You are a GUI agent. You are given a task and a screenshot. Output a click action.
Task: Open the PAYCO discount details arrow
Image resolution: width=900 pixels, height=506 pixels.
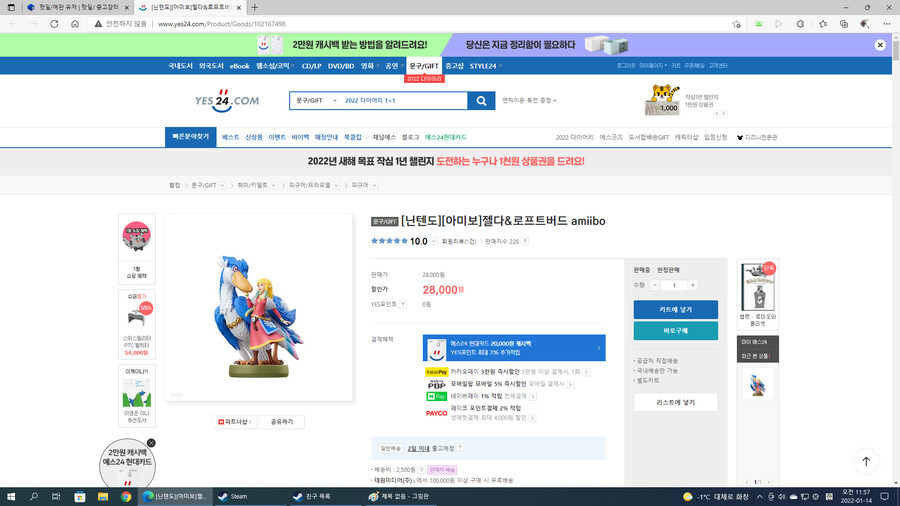532,418
